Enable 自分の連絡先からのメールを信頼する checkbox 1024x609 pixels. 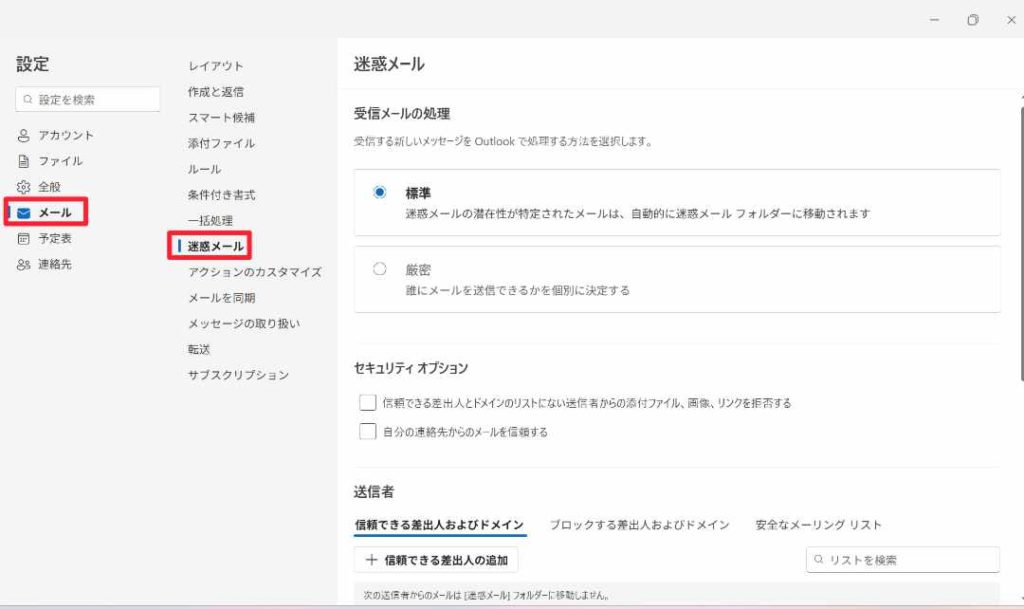(367, 432)
